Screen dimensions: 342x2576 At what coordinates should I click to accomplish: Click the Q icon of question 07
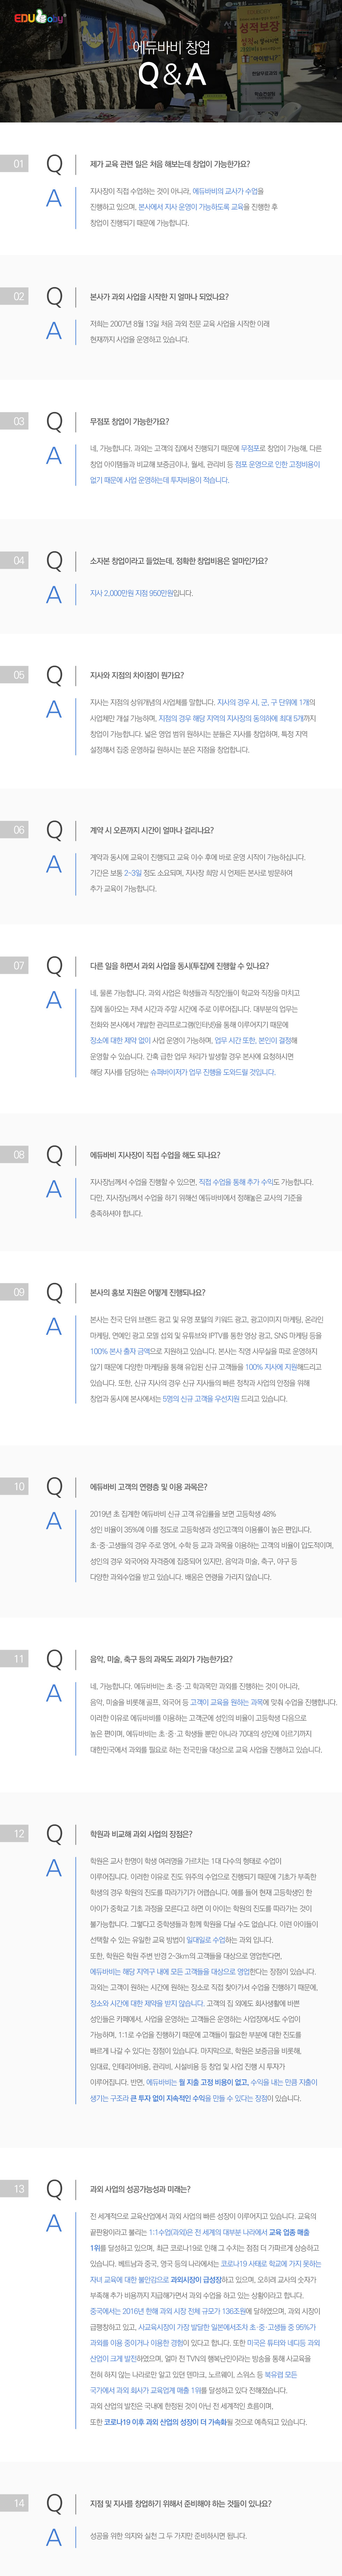(x=54, y=966)
